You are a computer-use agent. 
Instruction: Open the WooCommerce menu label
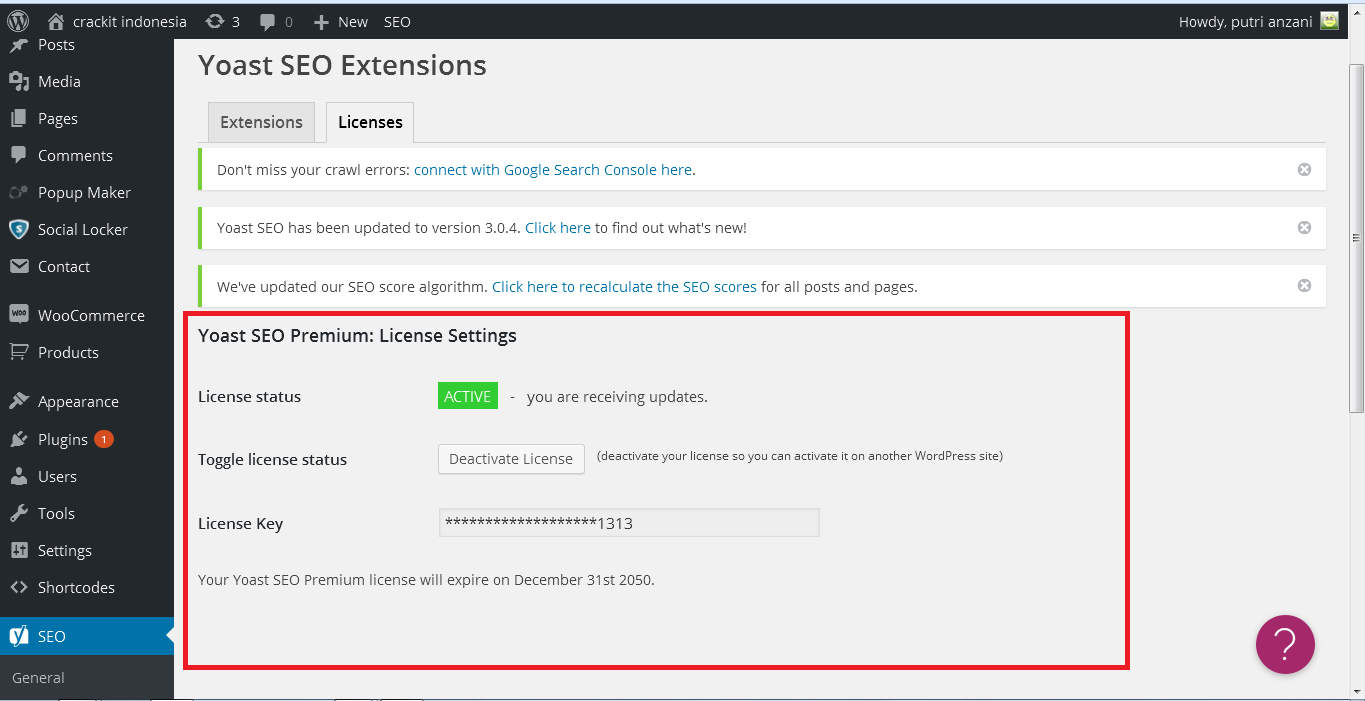91,315
